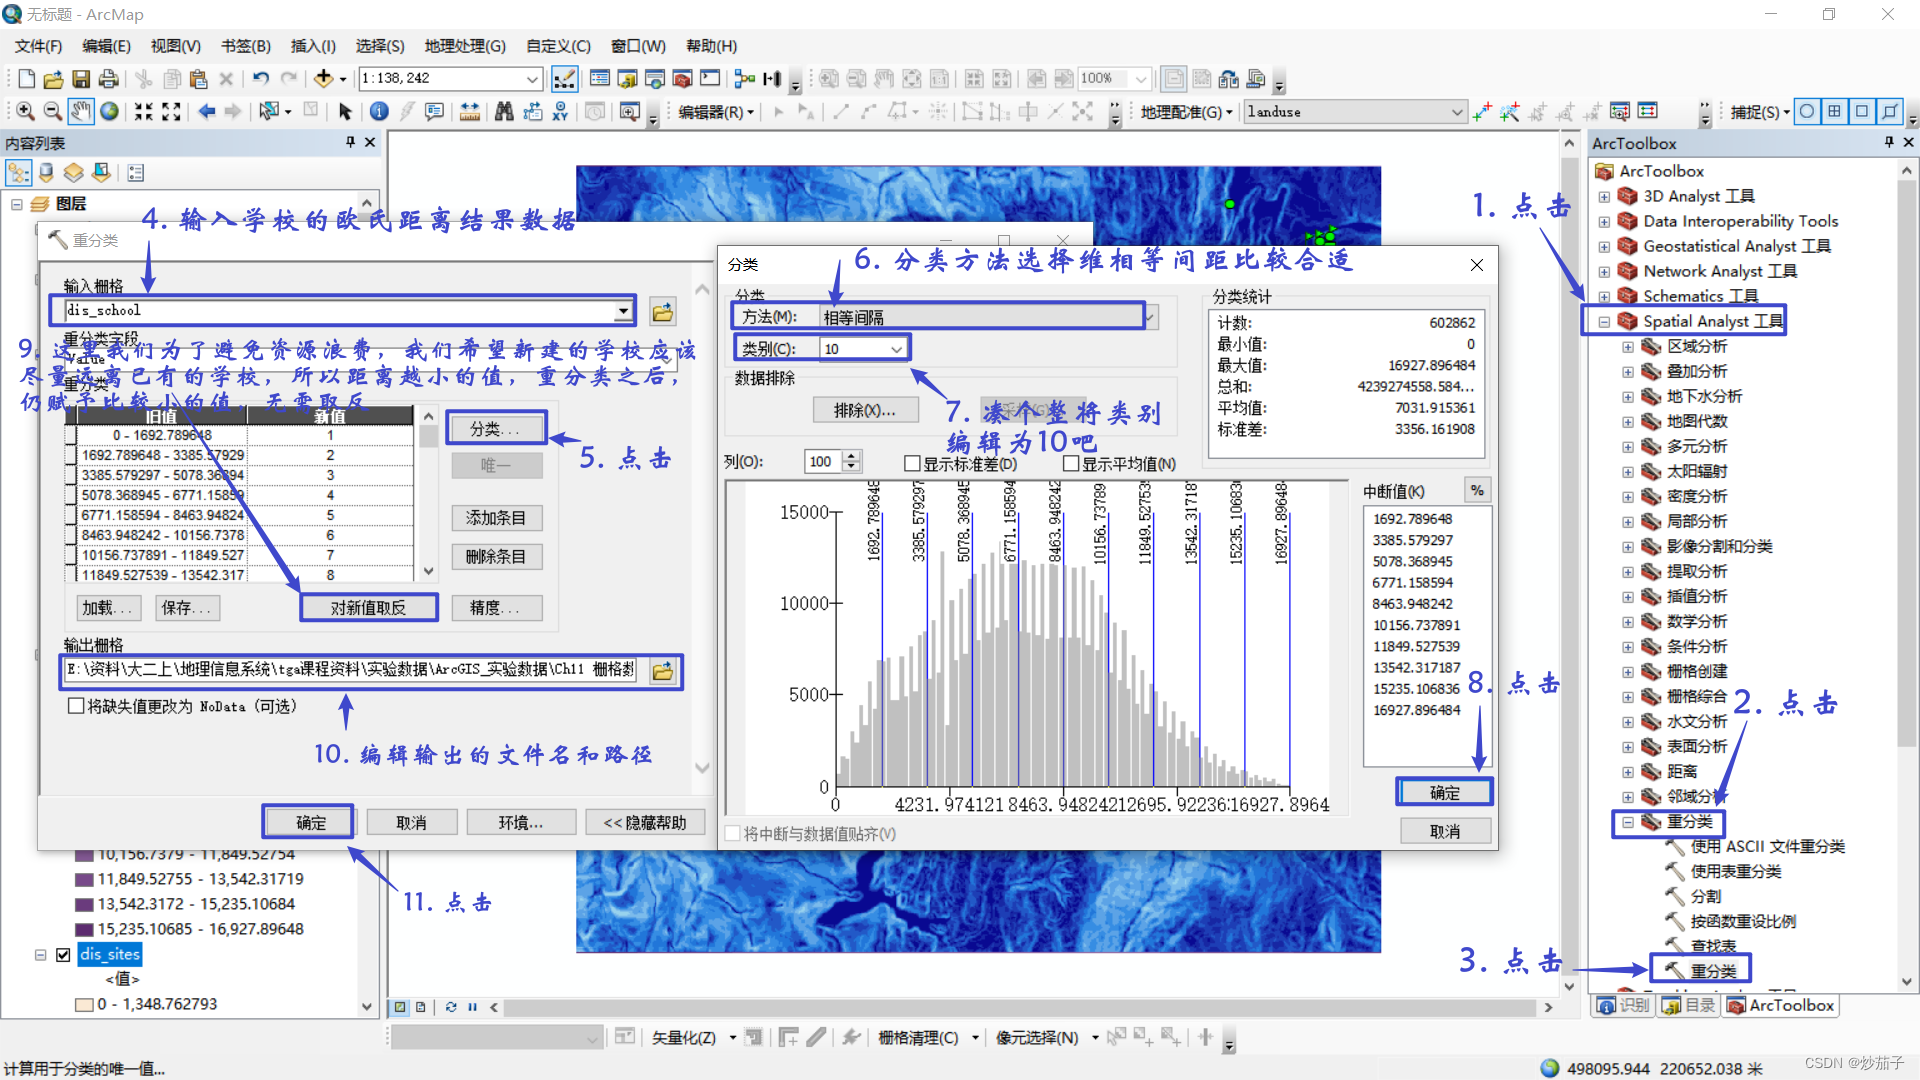Open the 输入栅格 dis_school dropdown
Viewport: 1920px width, 1080px height.
(623, 312)
